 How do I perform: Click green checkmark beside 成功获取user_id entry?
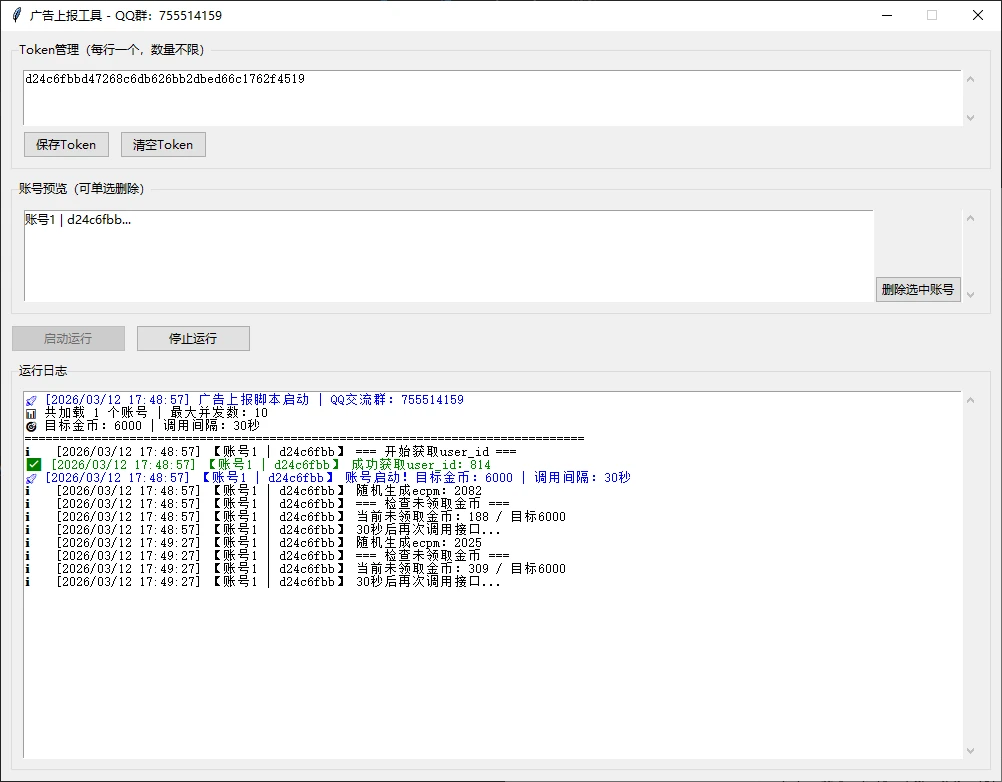[33, 465]
